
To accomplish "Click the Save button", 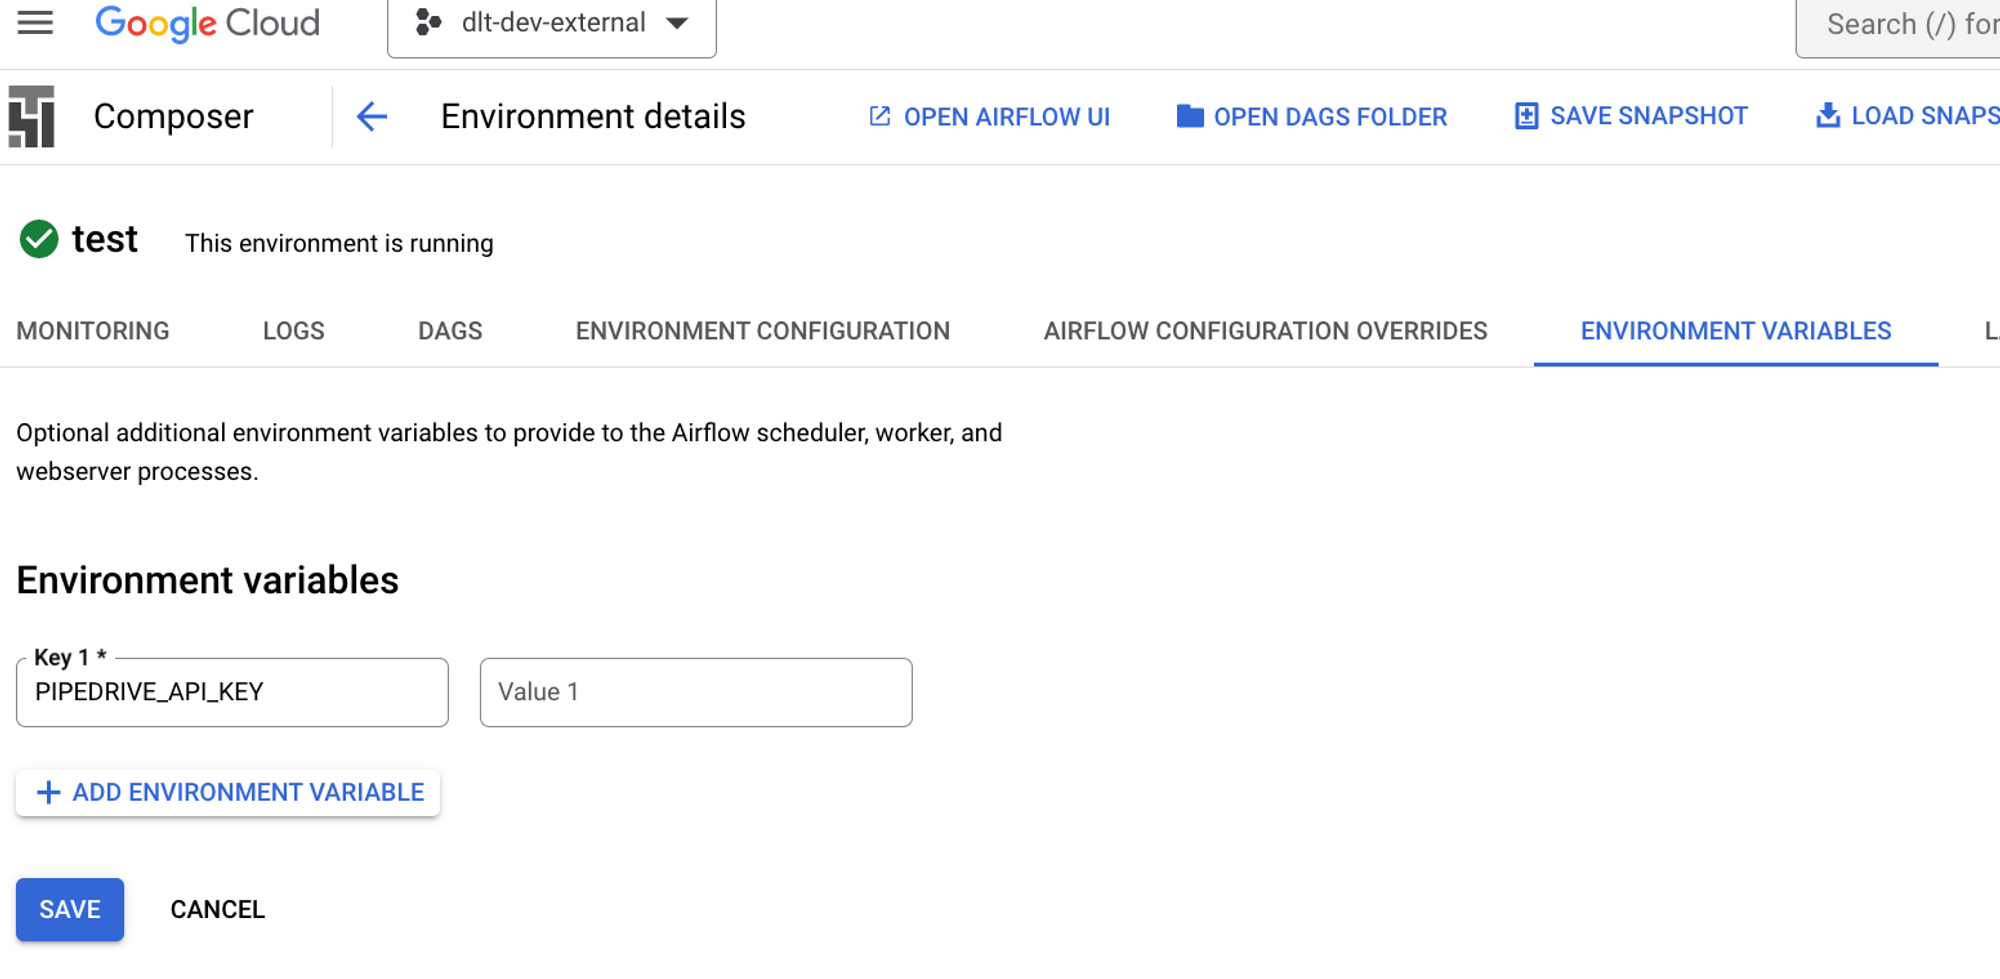I will click(x=69, y=909).
